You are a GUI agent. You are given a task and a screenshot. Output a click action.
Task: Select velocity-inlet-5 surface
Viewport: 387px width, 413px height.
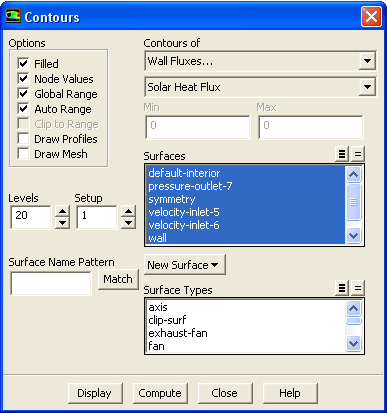tap(246, 212)
